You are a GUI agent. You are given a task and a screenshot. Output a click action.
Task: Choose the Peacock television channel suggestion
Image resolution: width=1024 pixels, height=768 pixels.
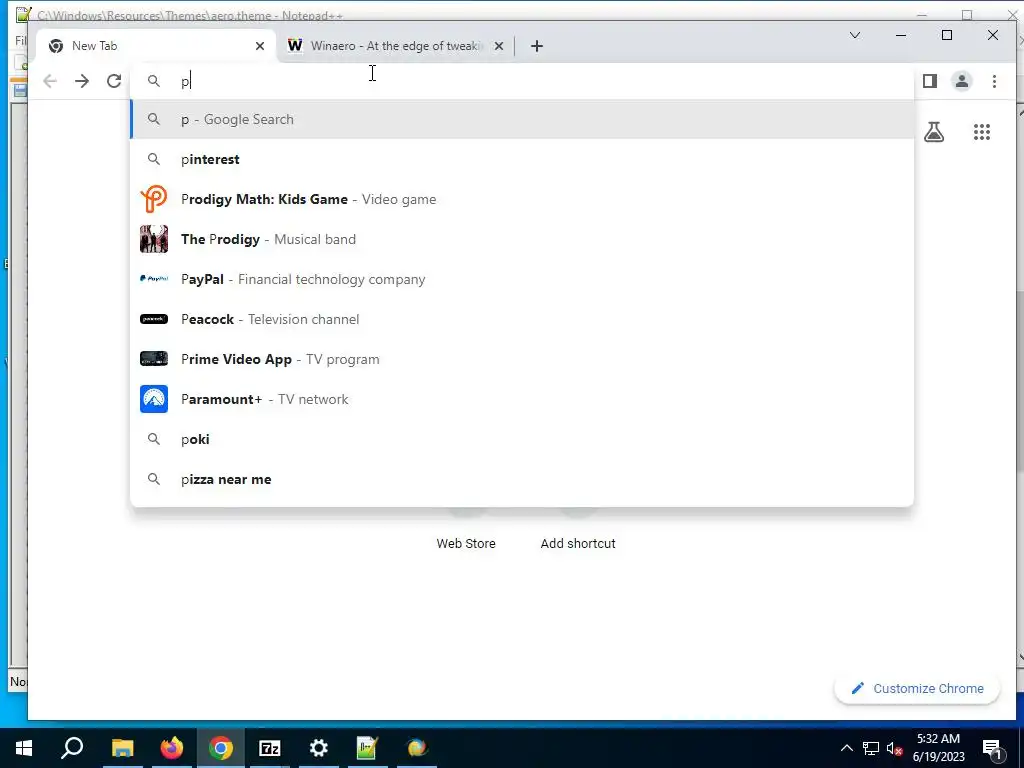tap(522, 319)
